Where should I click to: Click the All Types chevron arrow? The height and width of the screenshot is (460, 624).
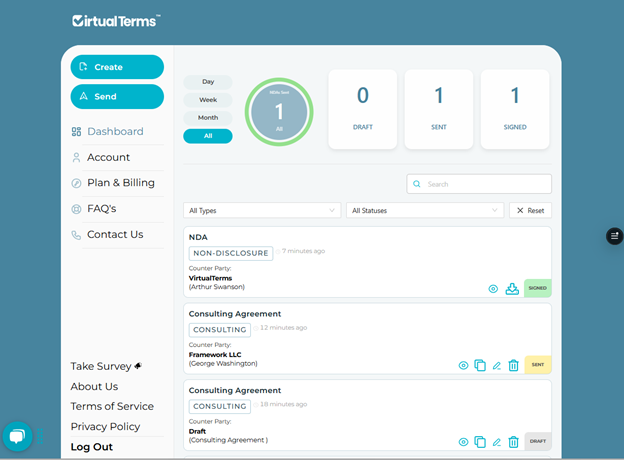pos(332,211)
